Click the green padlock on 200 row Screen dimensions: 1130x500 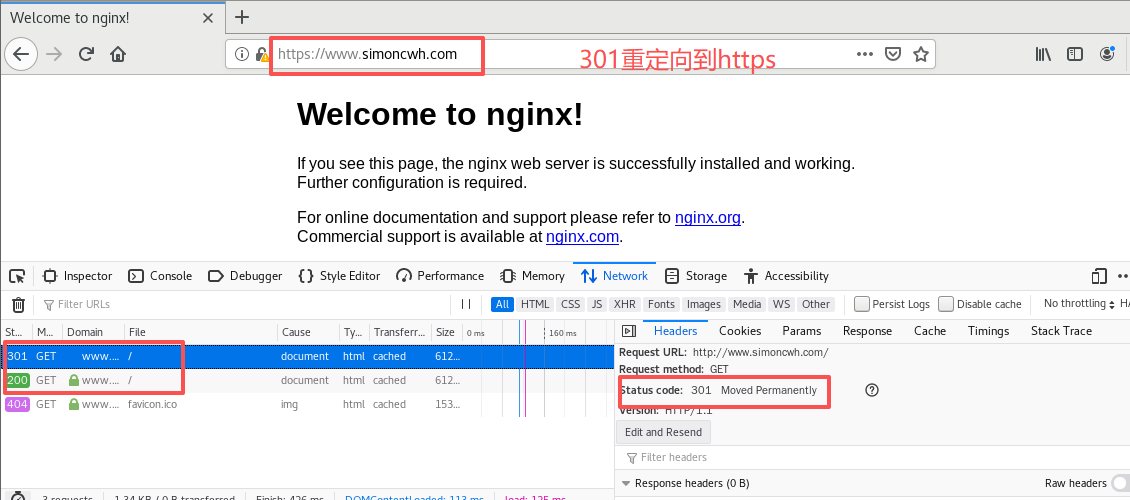click(73, 380)
